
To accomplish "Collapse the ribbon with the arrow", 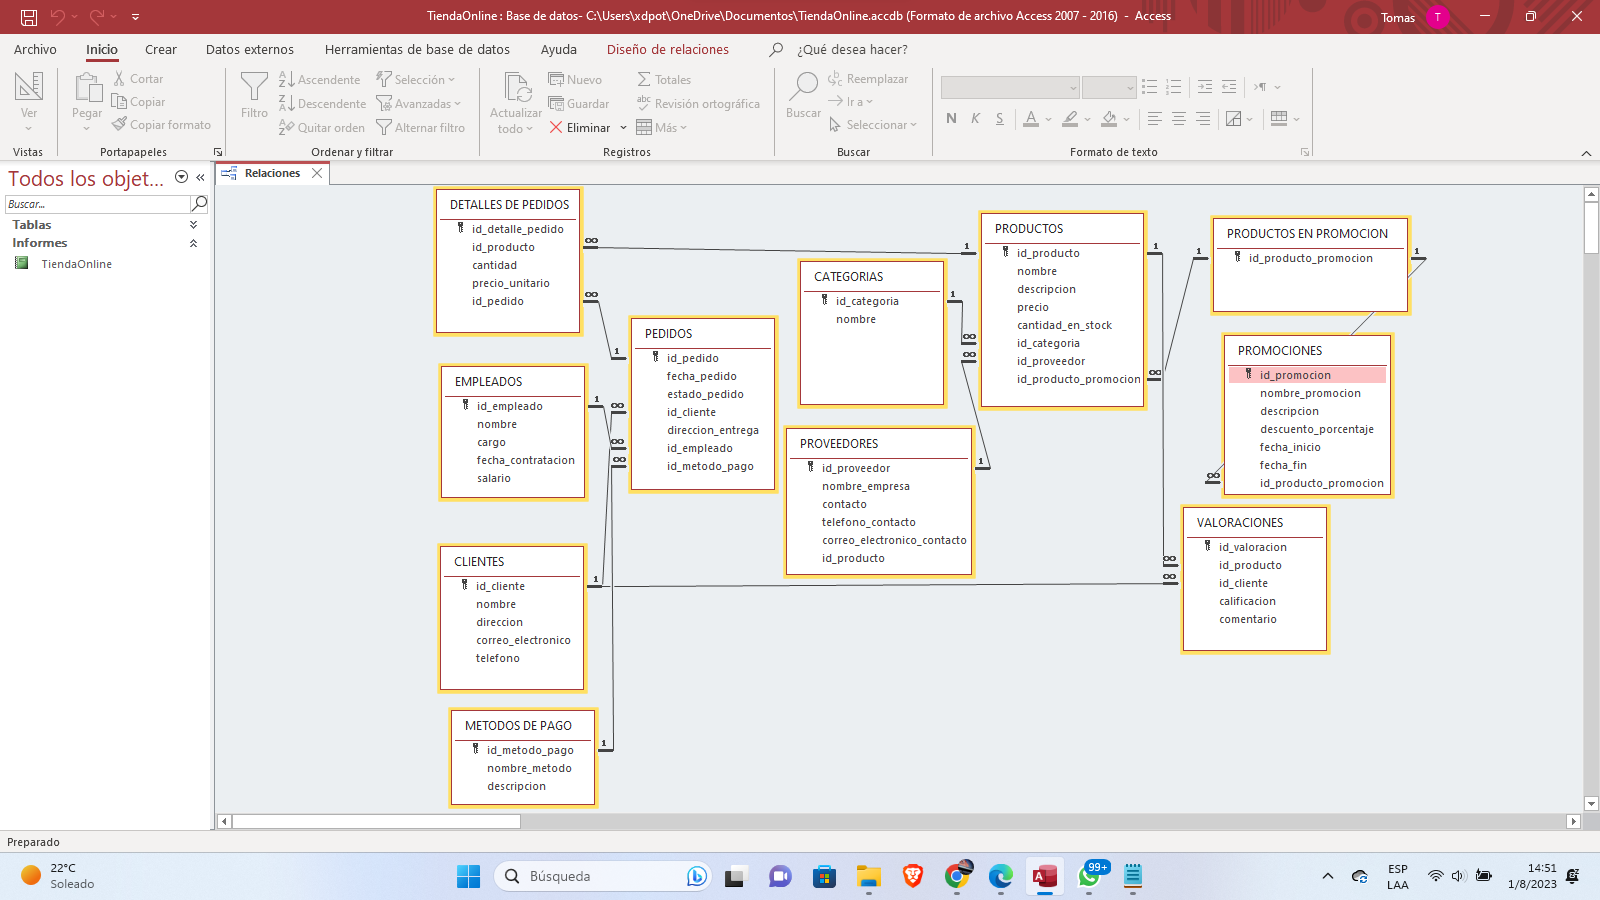I will click(x=1586, y=153).
